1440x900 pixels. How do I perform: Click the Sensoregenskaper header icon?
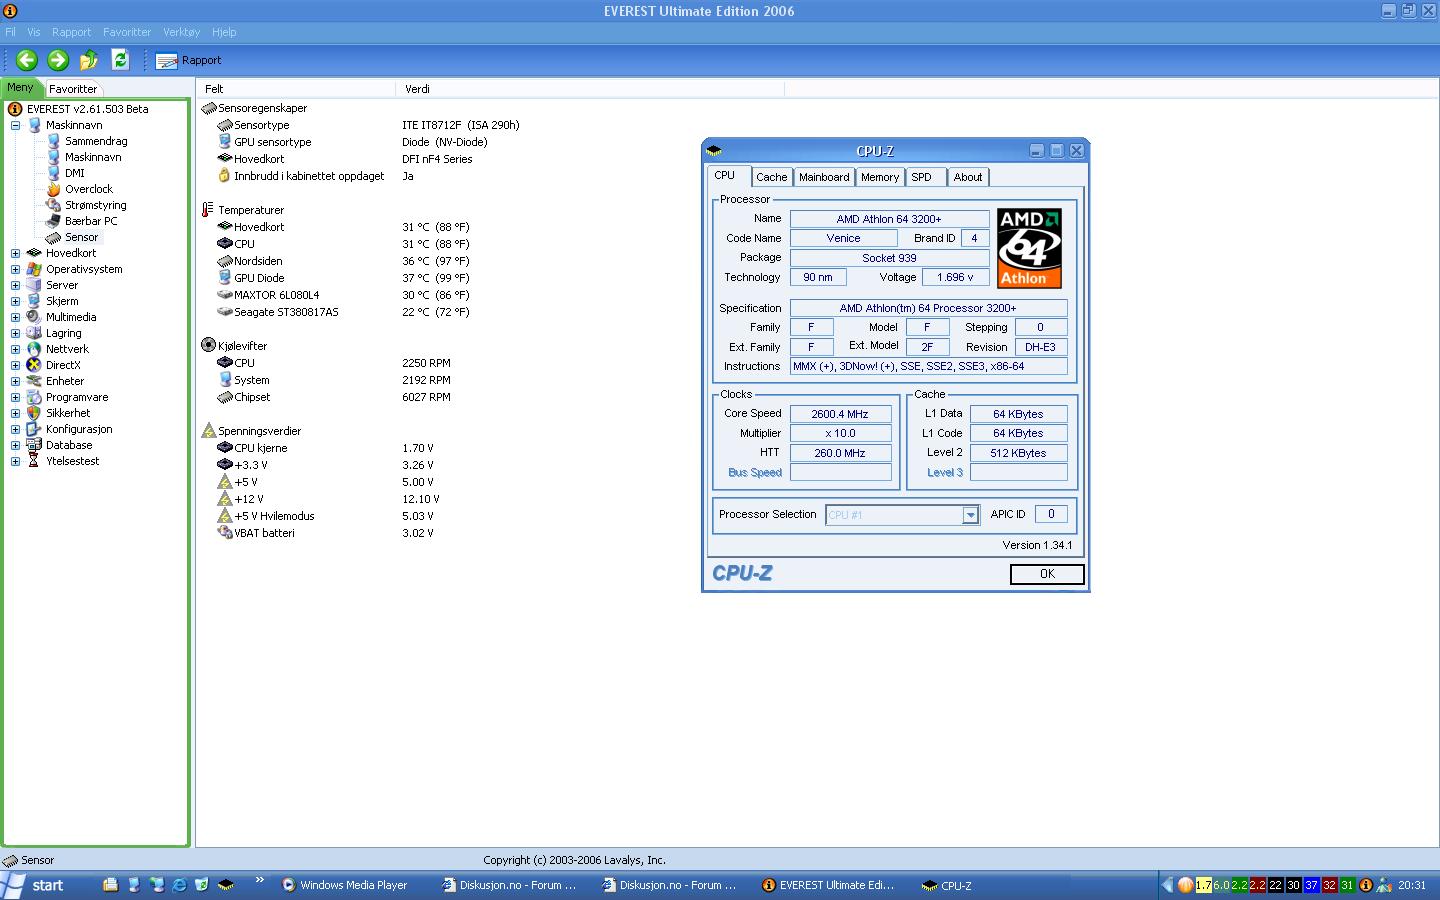tap(208, 108)
